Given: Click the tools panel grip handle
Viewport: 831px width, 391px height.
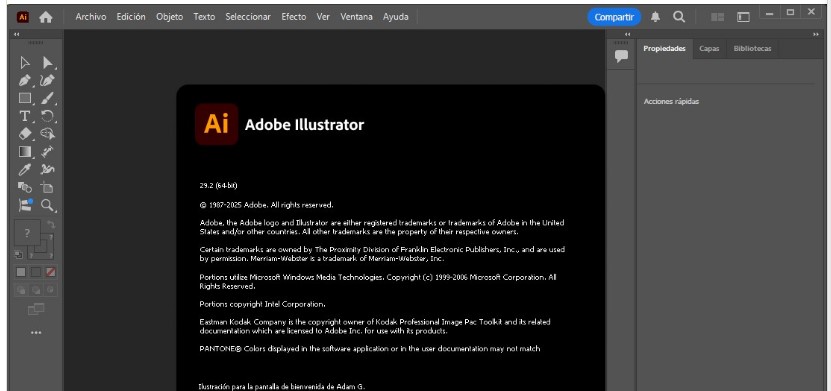Looking at the screenshot, I should pos(36,42).
